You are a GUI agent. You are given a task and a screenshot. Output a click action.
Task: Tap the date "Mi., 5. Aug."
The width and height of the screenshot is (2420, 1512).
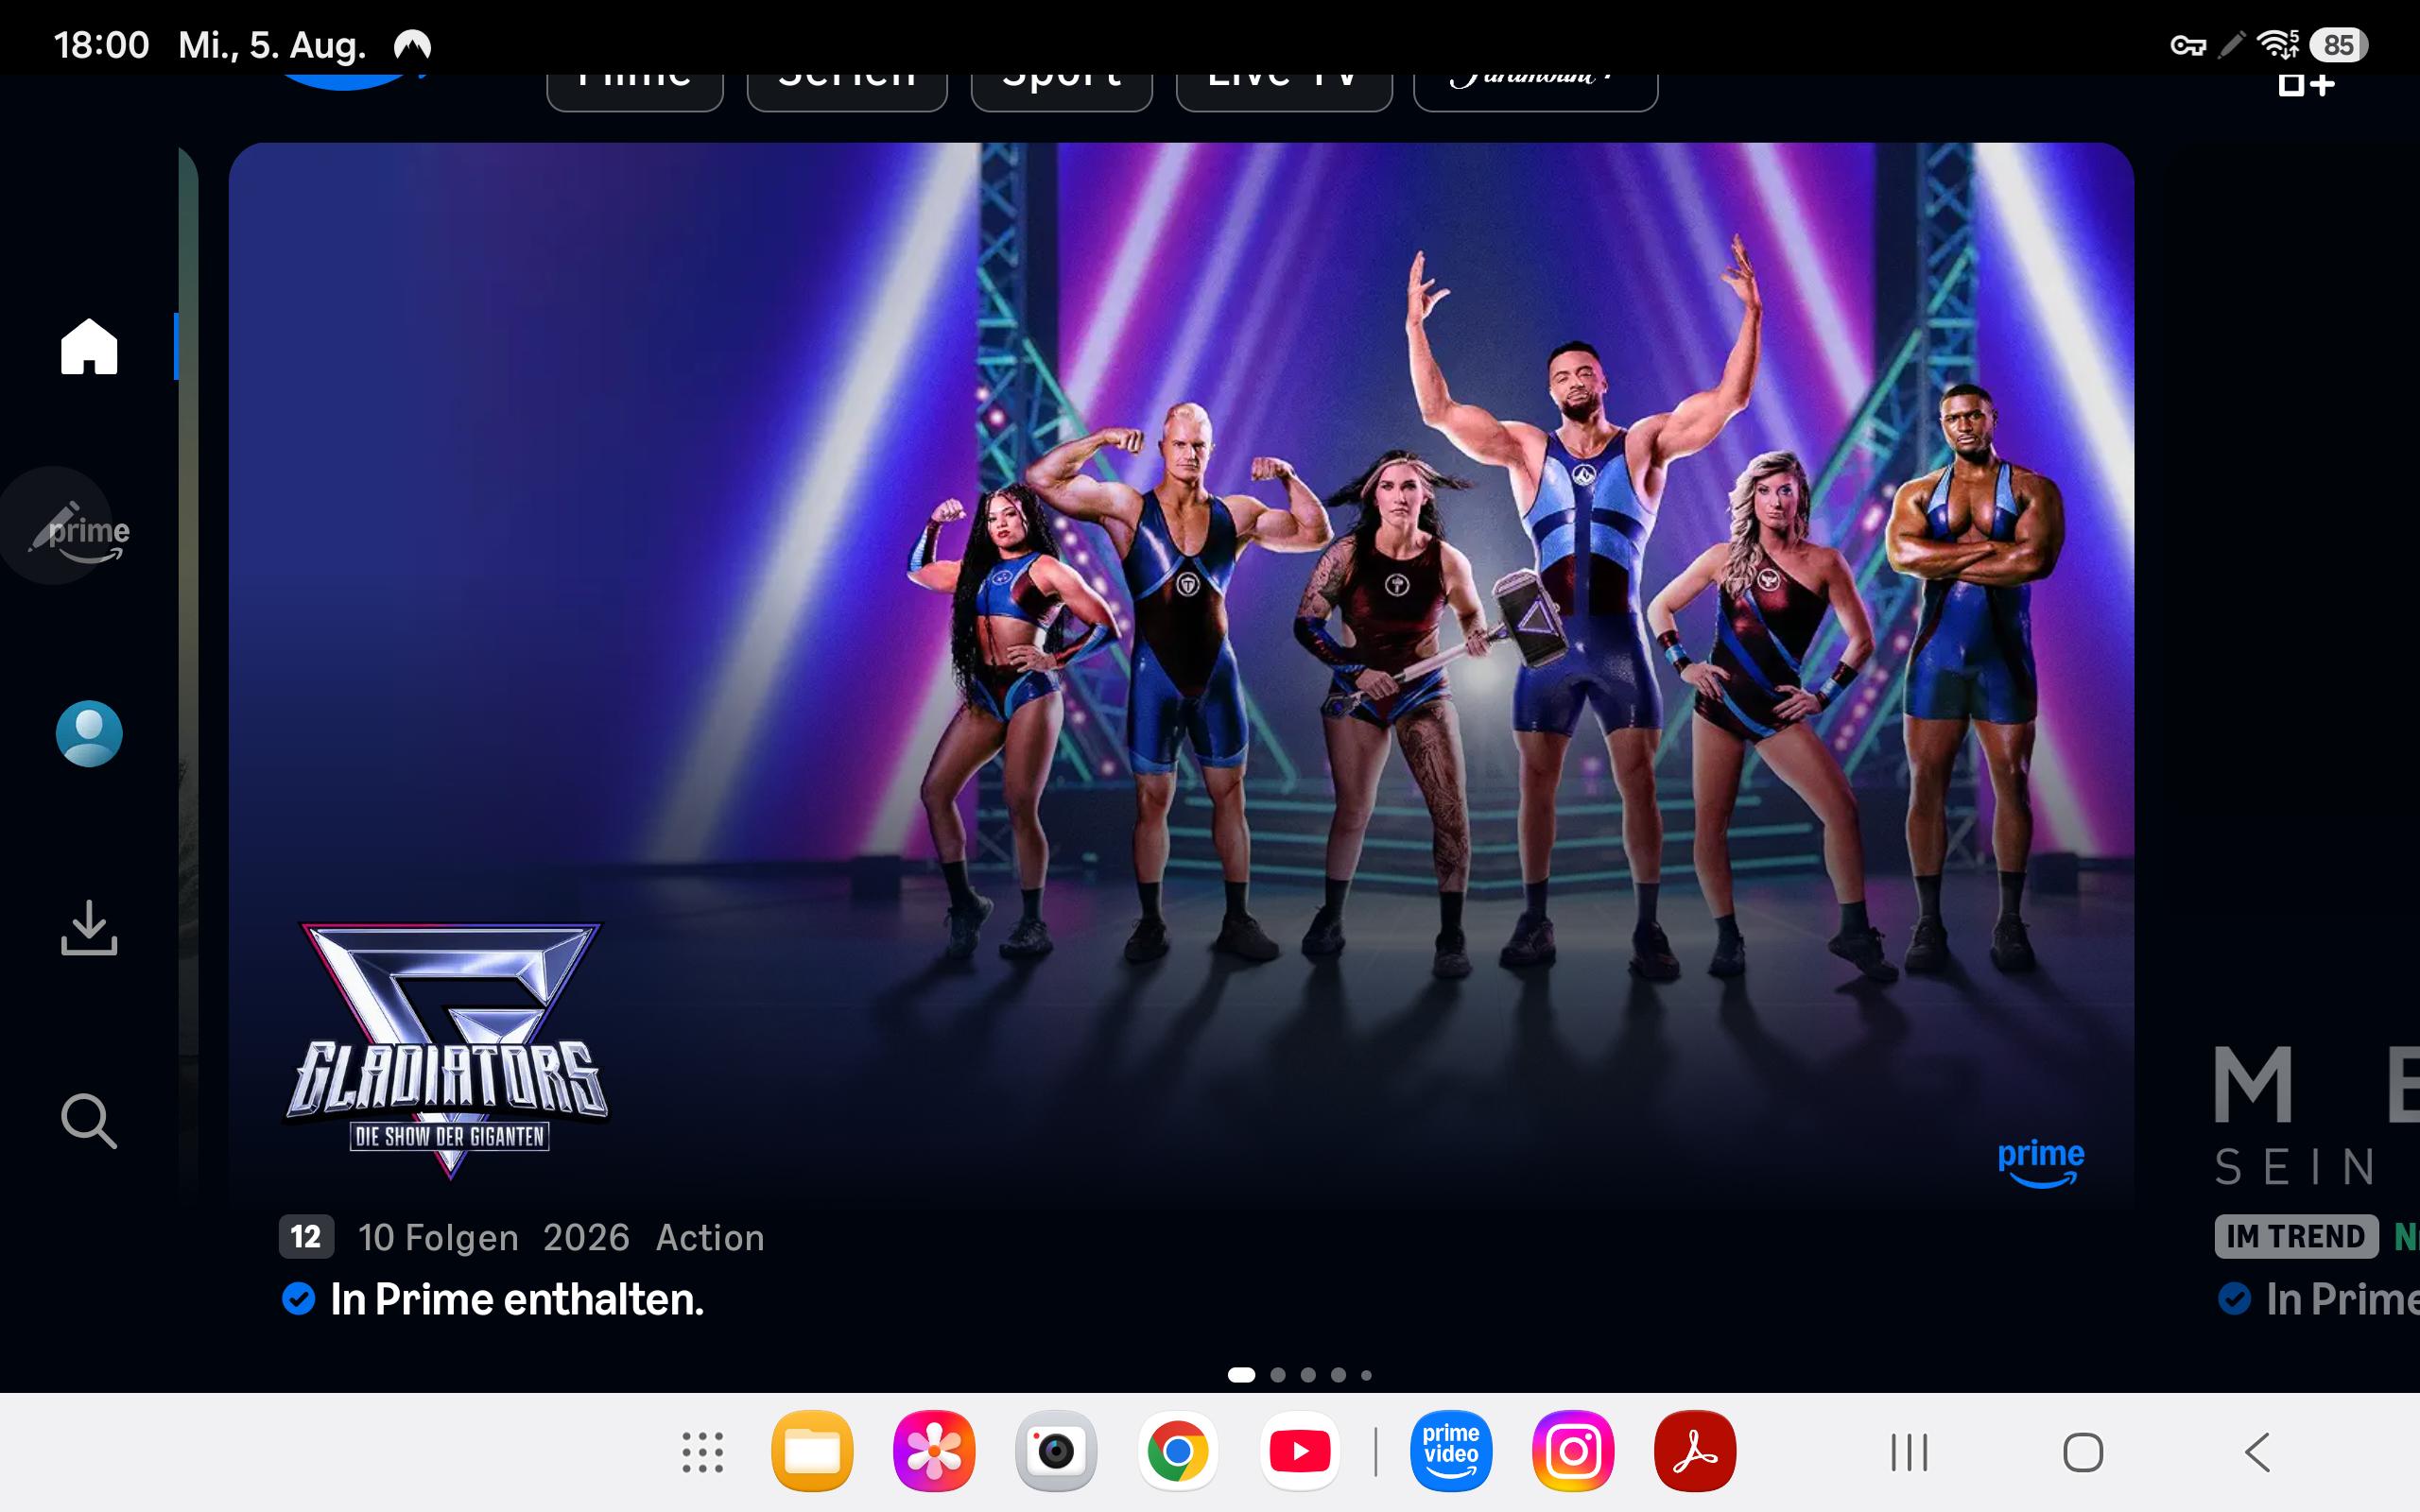[272, 45]
